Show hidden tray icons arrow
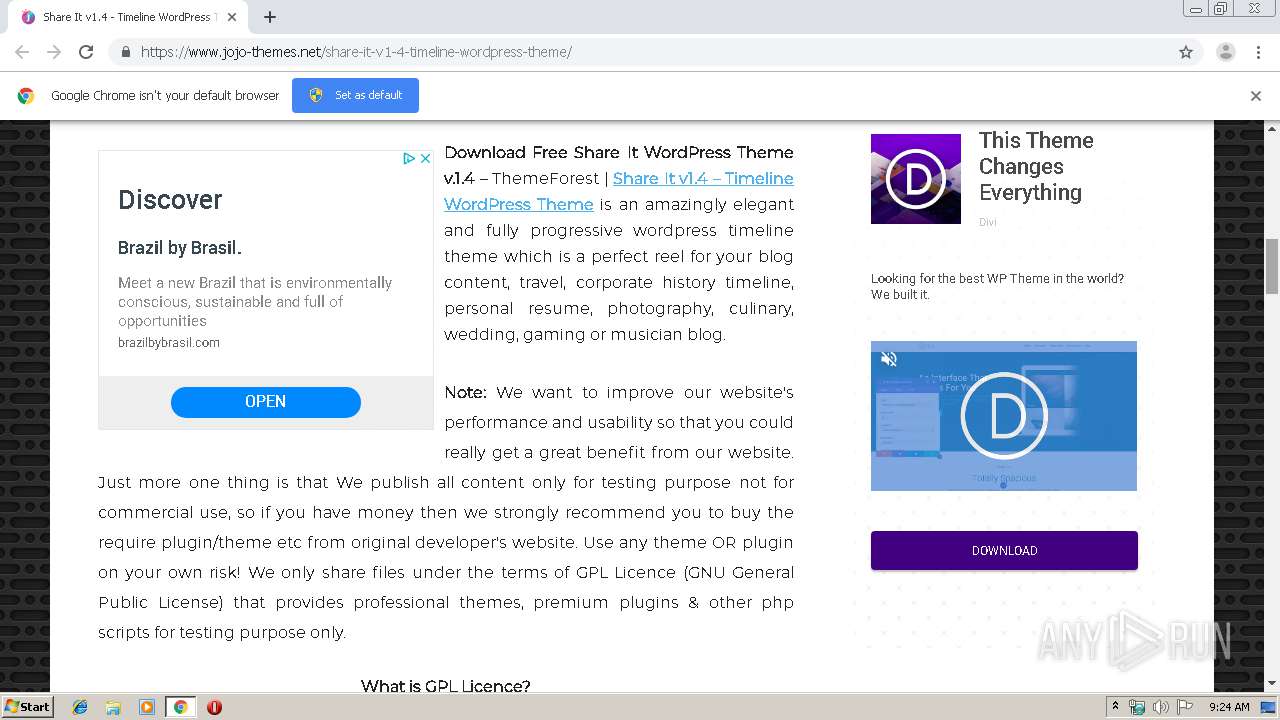 coord(1116,707)
